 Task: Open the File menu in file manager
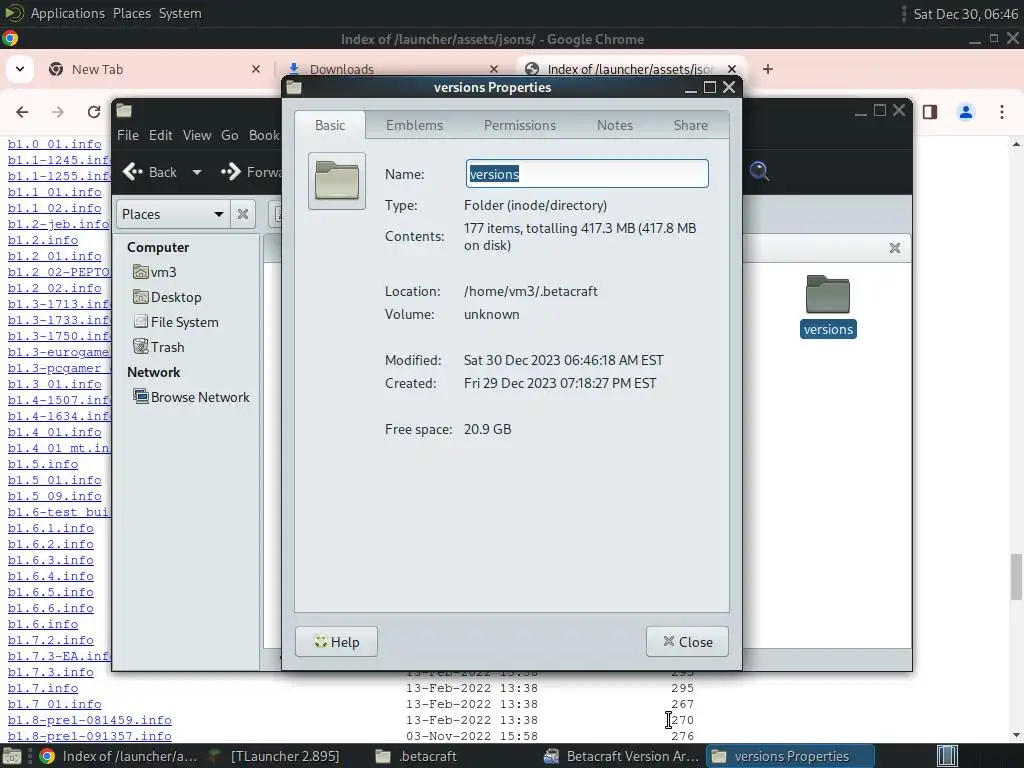tap(128, 135)
